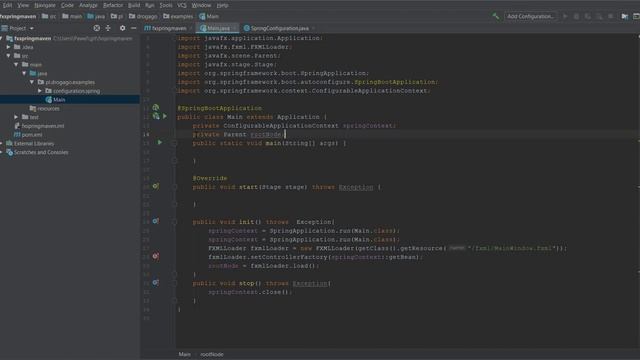The image size is (640, 360).
Task: Expand the .idea folder
Action: (x=9, y=47)
